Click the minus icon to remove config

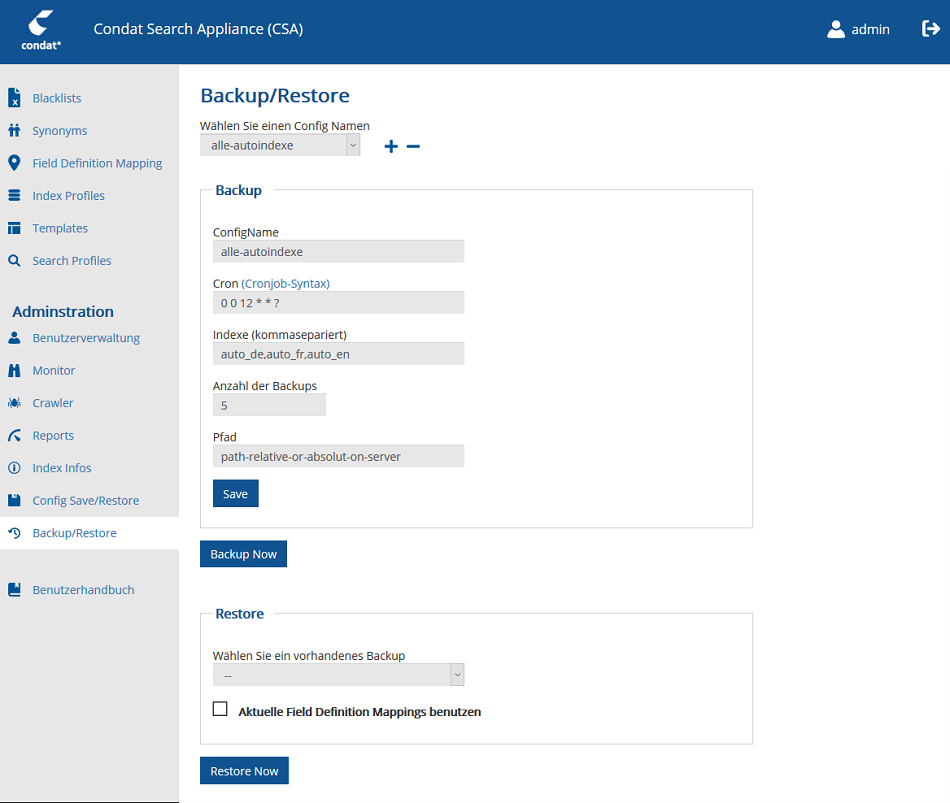point(413,147)
